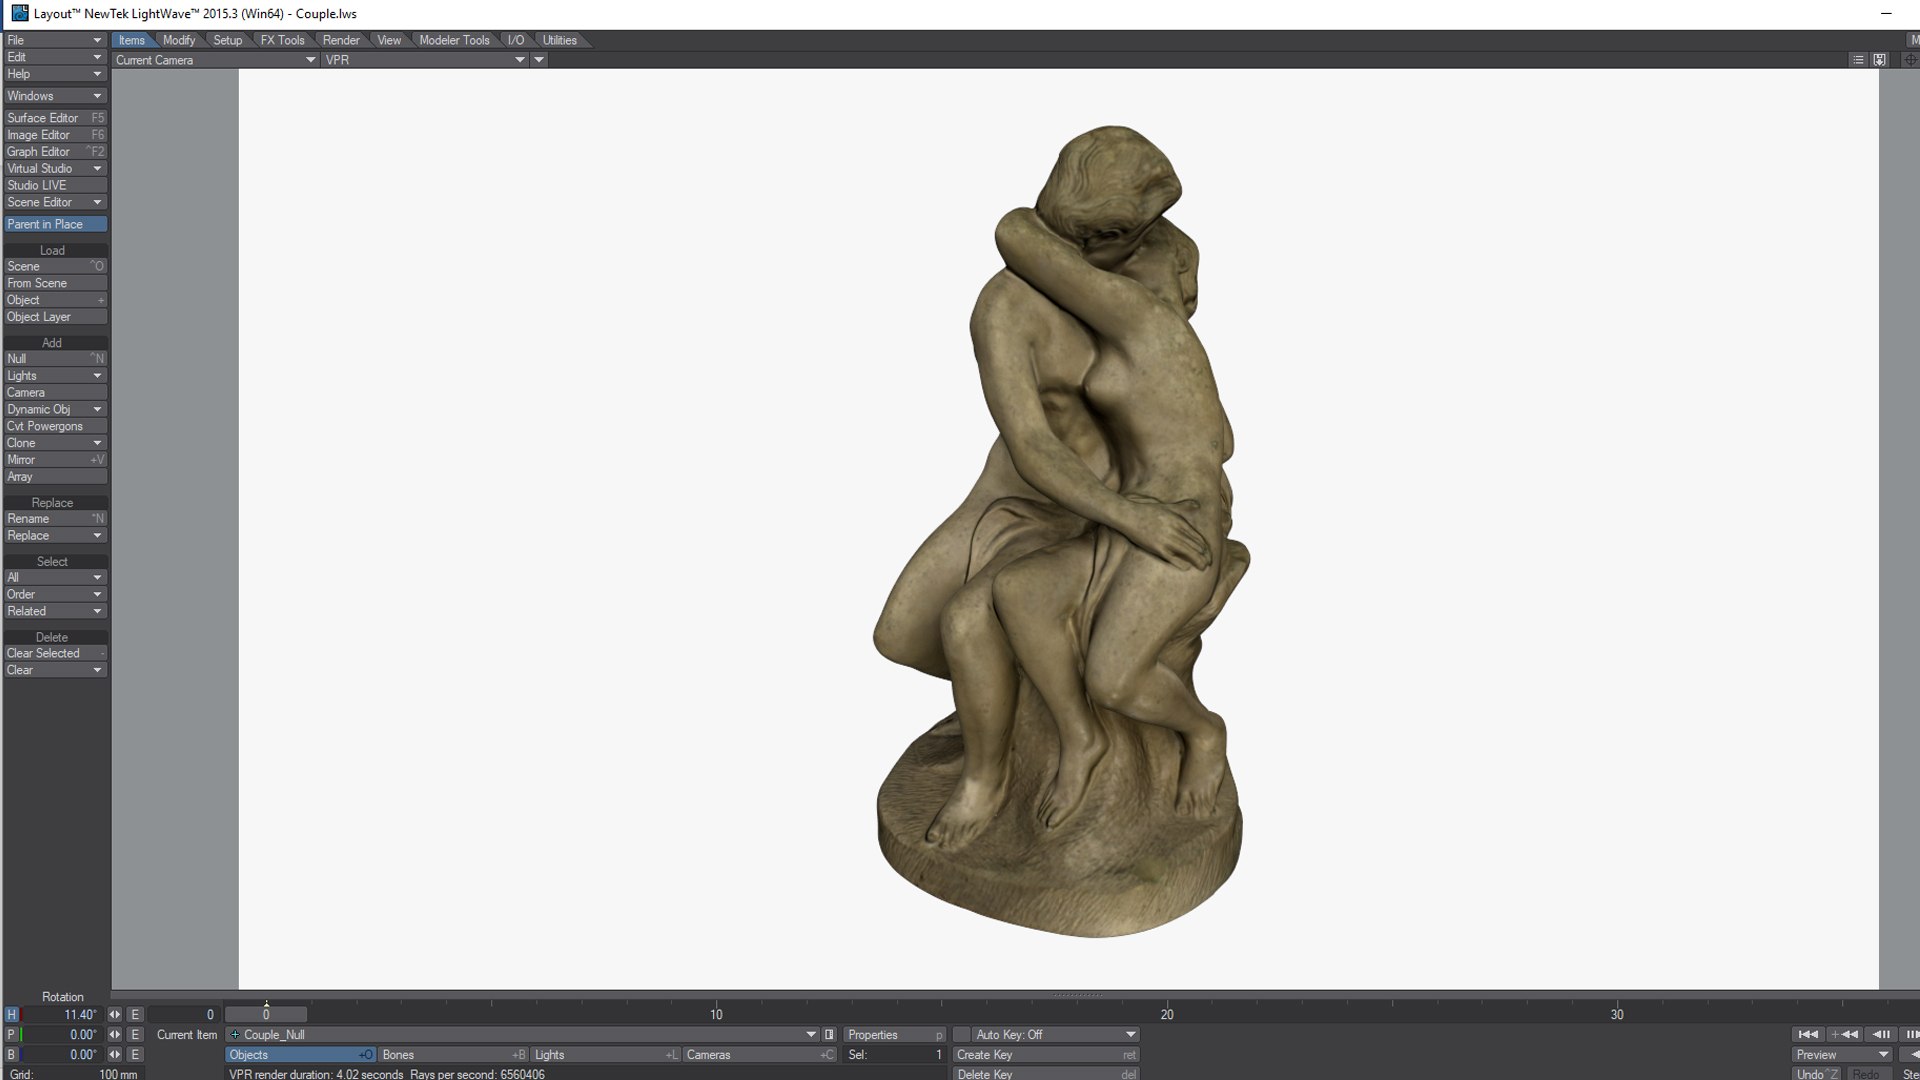Open the extra viewport options arrow next to VPR

539,60
